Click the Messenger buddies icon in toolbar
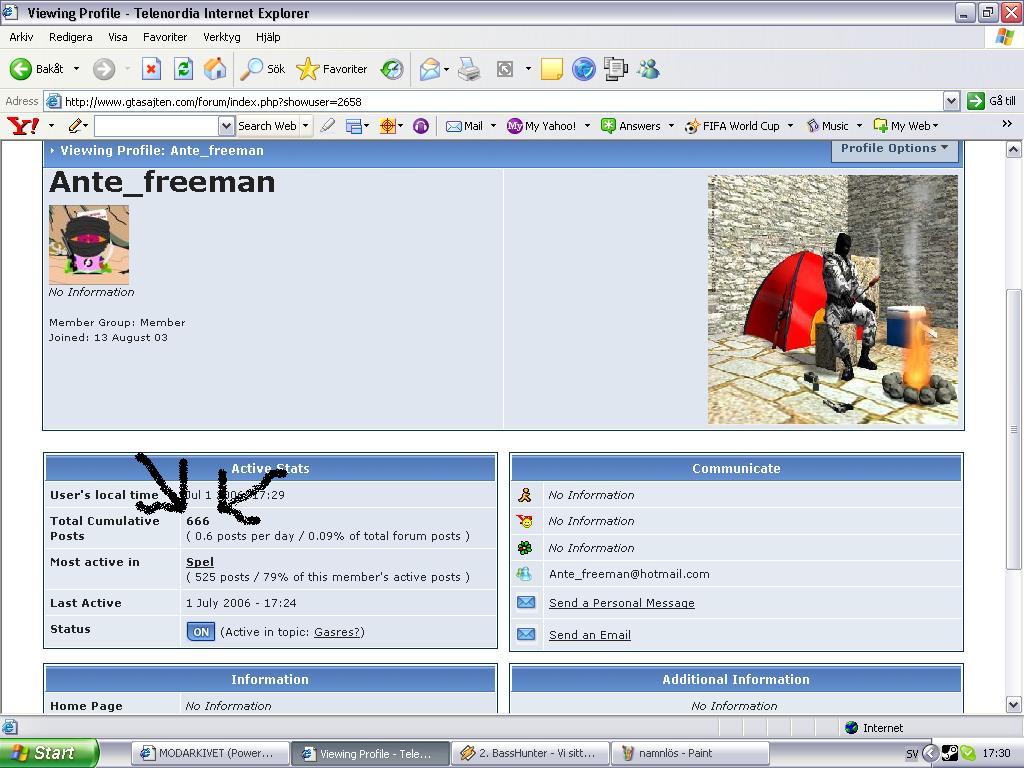This screenshot has height=768, width=1024. 648,69
